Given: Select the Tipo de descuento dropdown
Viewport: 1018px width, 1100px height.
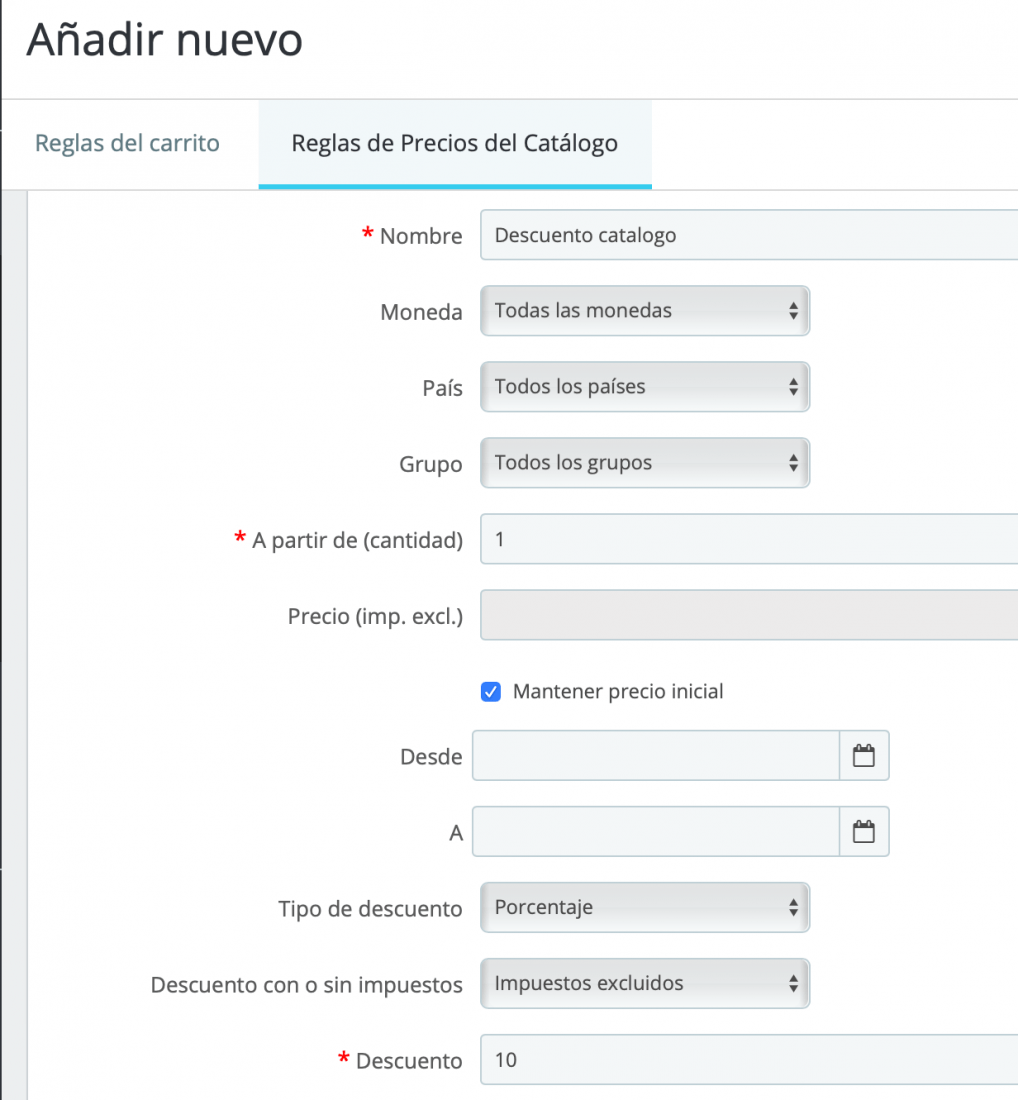Looking at the screenshot, I should point(645,908).
